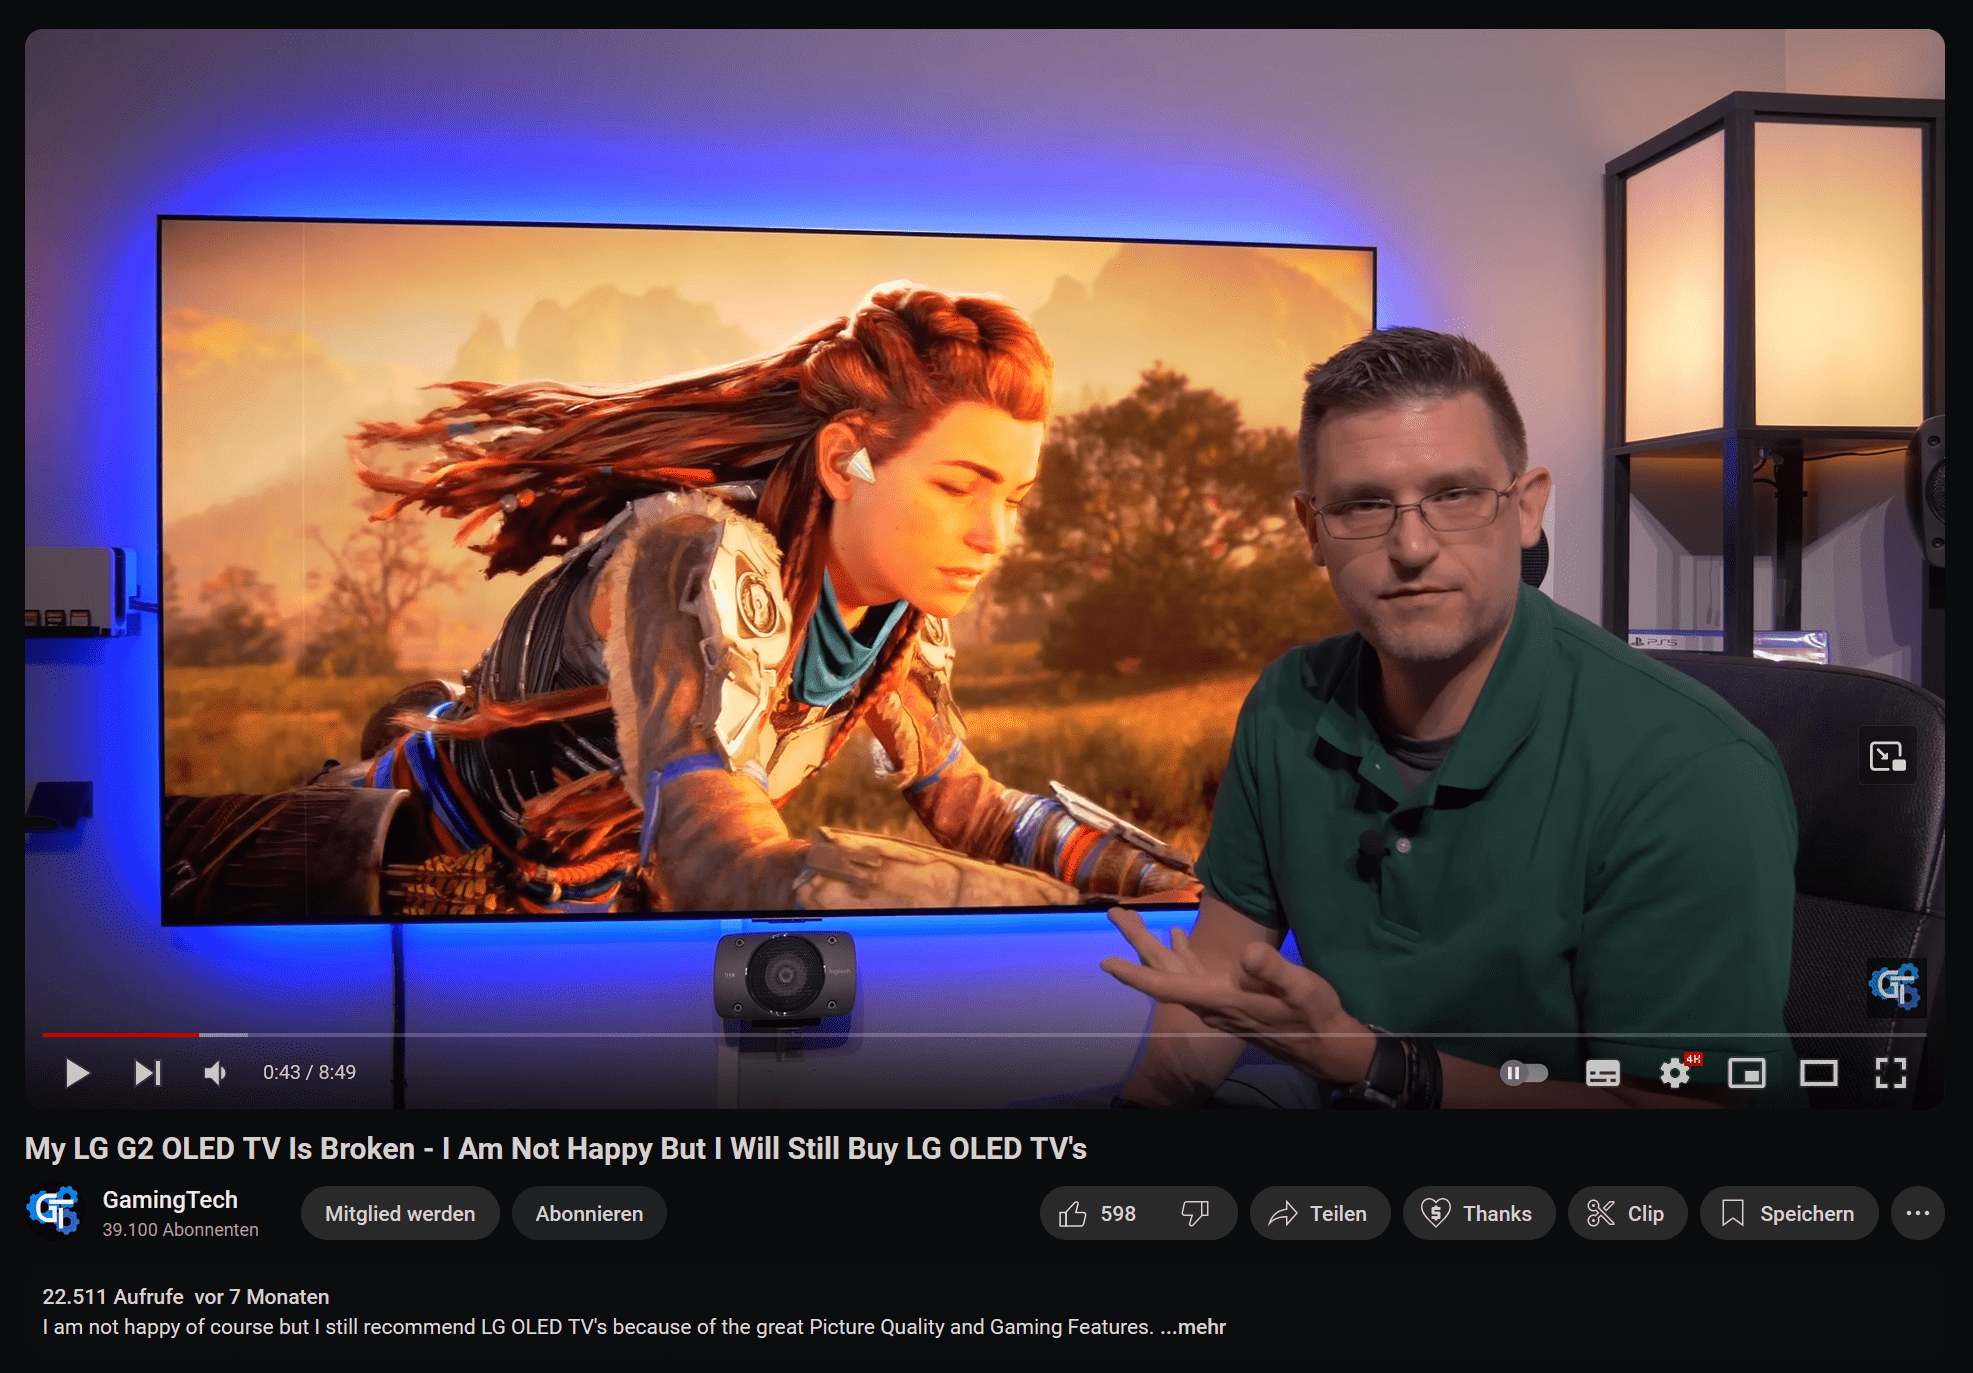This screenshot has height=1373, width=1973.
Task: Save video with Speichern button
Action: pyautogui.click(x=1788, y=1213)
